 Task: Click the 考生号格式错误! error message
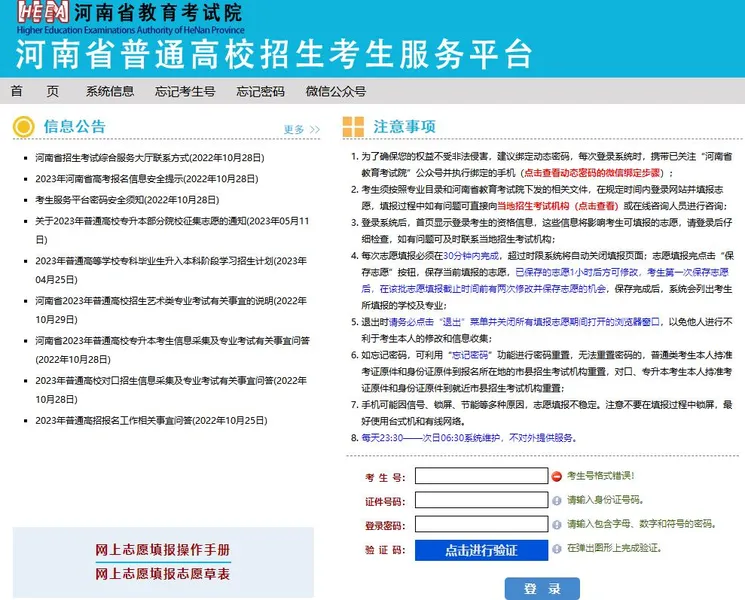coord(601,476)
